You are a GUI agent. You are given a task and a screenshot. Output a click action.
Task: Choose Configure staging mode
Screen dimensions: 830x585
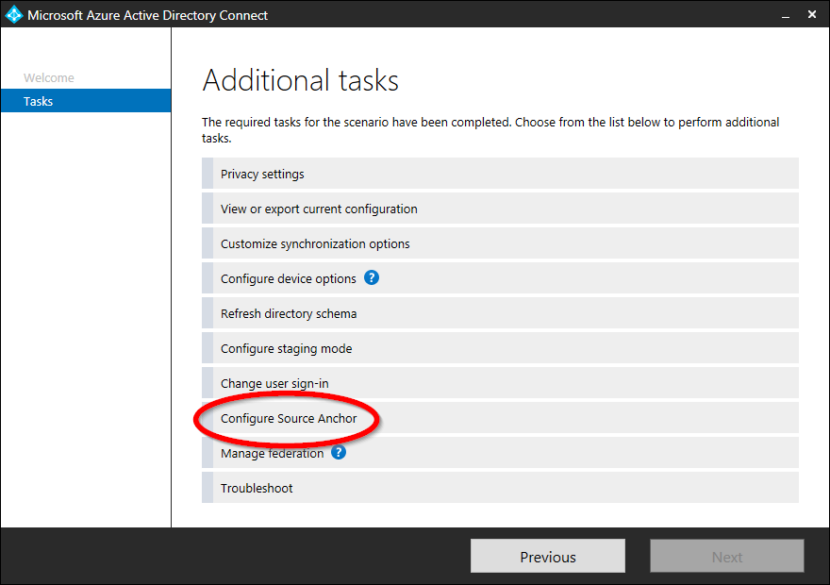(x=286, y=349)
